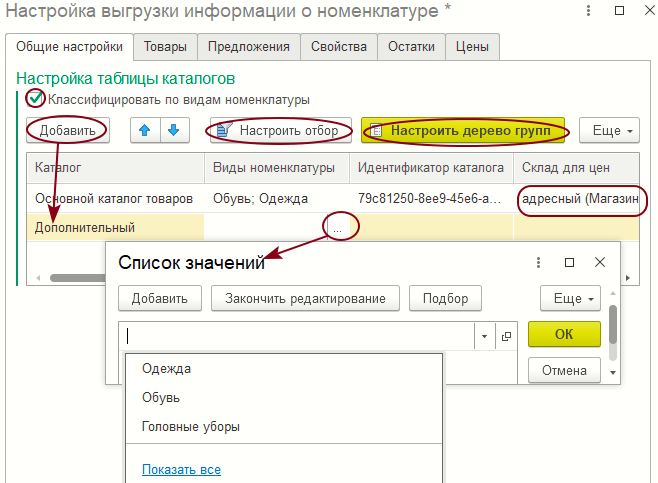Open the Еще menu in Список значений

[571, 298]
